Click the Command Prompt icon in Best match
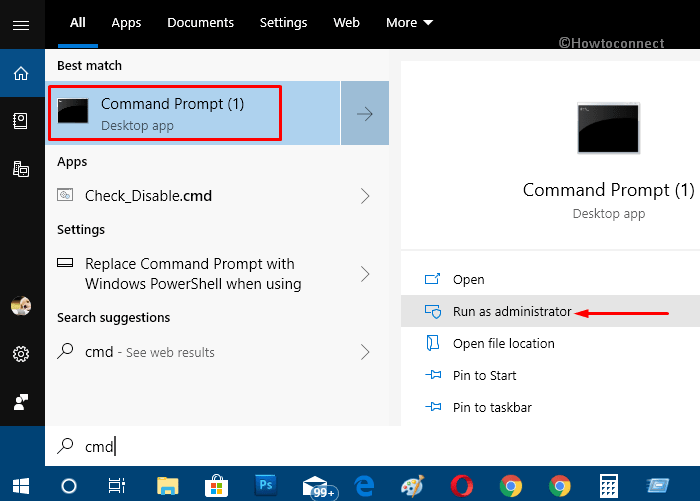700x501 pixels. pyautogui.click(x=73, y=111)
